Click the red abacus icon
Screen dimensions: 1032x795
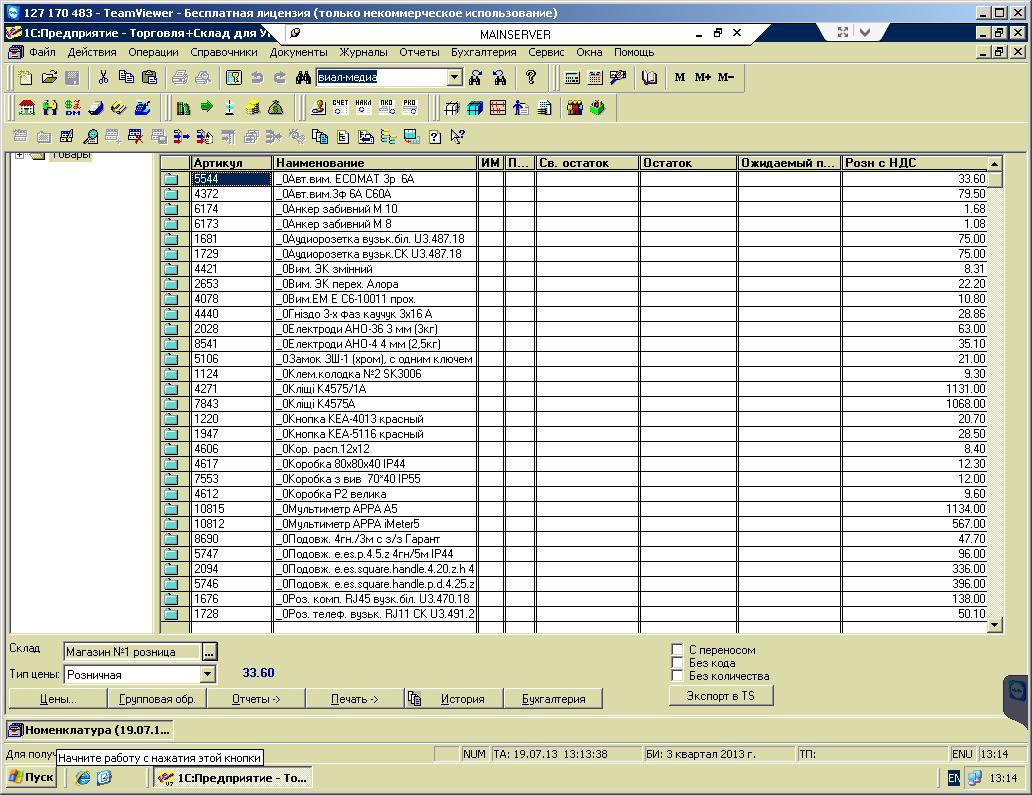(498, 108)
